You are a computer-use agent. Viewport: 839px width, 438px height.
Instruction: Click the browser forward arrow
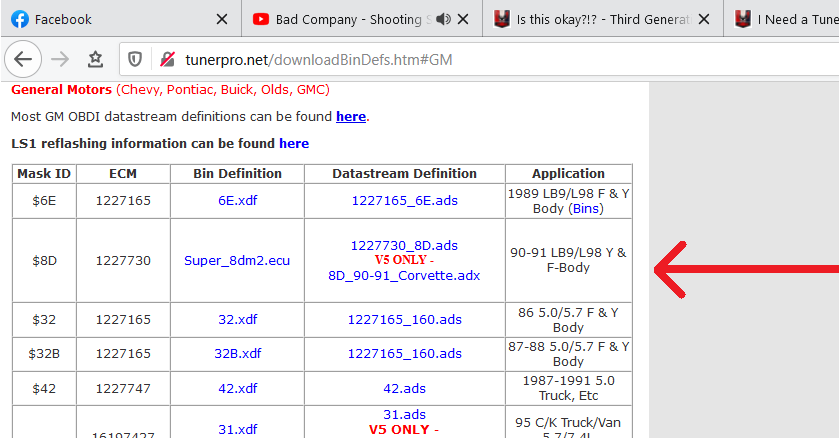(59, 59)
